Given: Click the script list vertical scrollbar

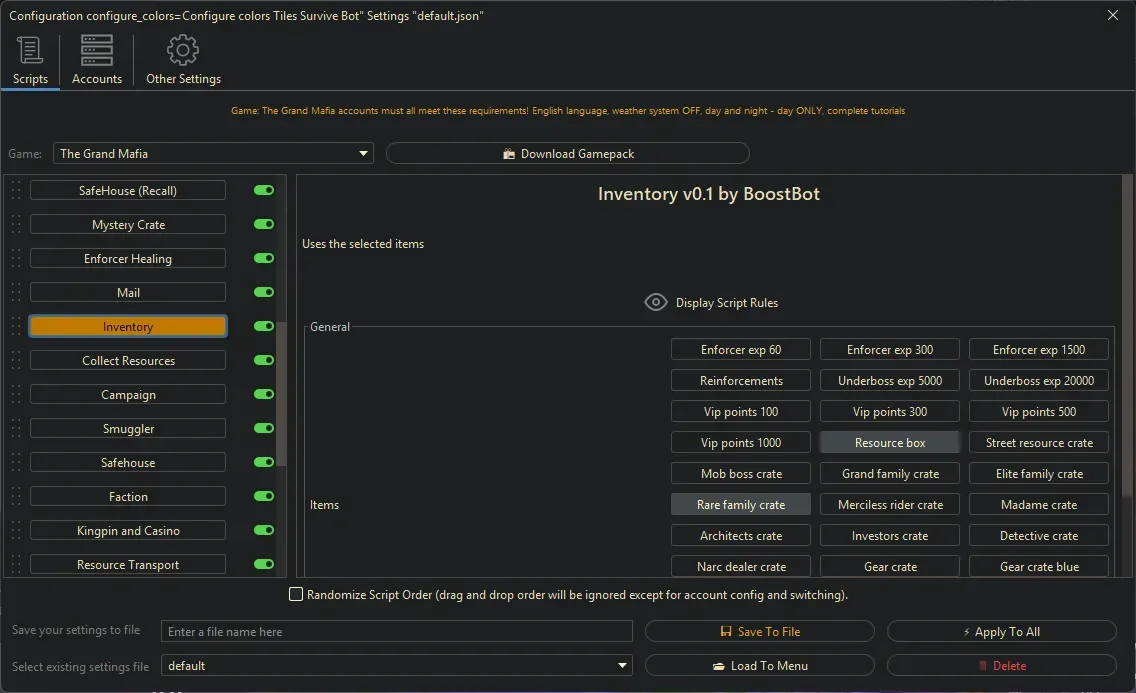Looking at the screenshot, I should click(282, 395).
